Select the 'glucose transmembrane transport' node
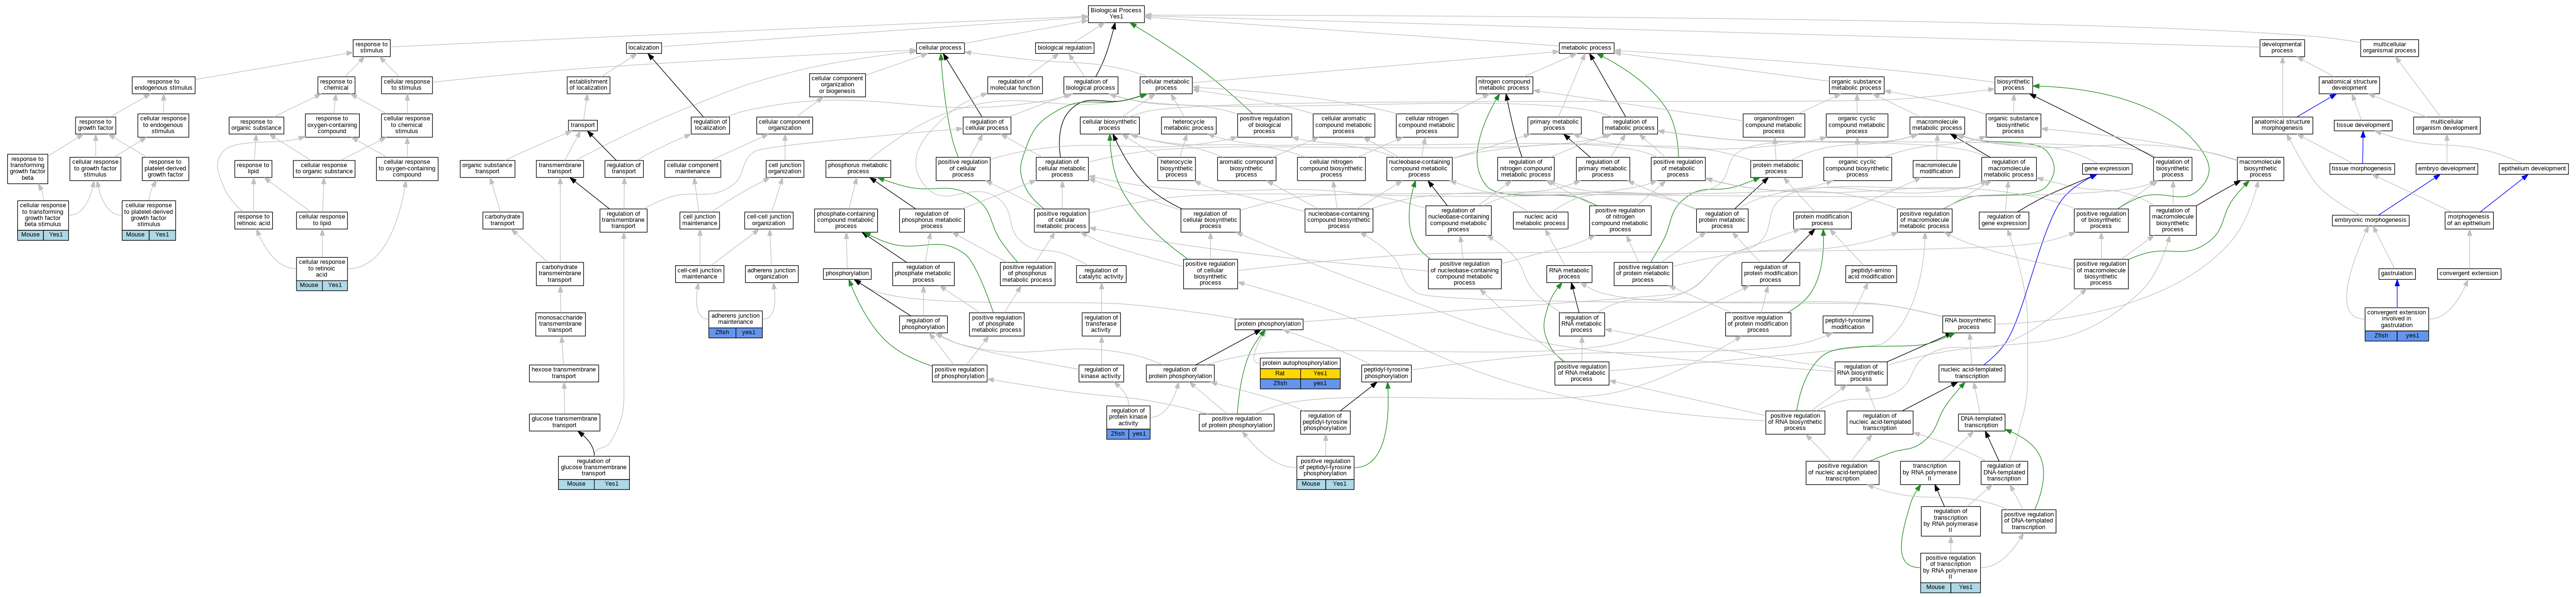This screenshot has width=2576, height=598. 564,422
